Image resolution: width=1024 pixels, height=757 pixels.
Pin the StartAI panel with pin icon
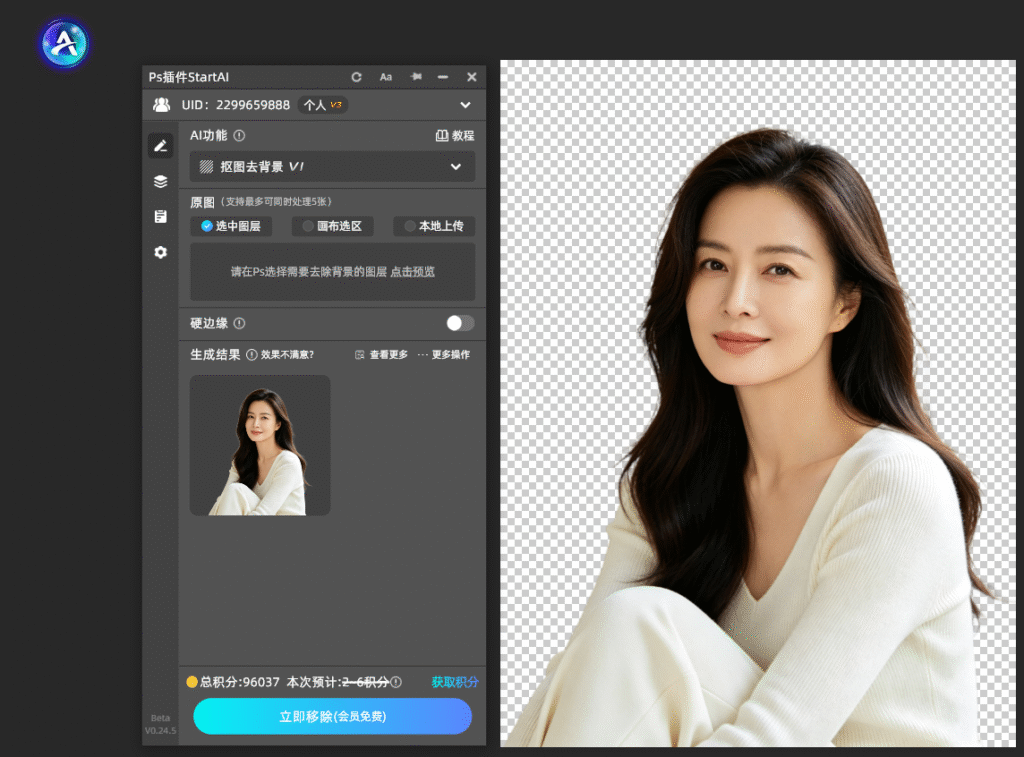pyautogui.click(x=415, y=77)
